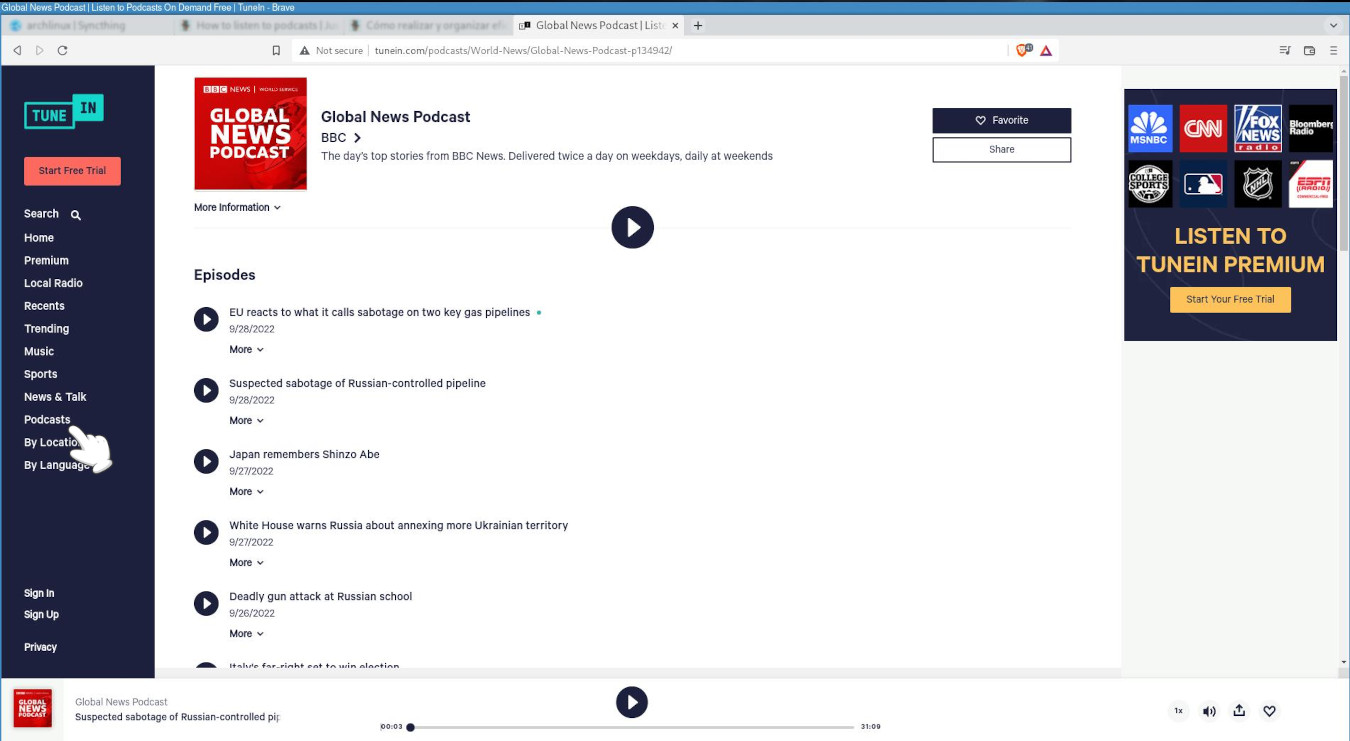Expand the More Information section
This screenshot has height=741, width=1350.
click(237, 208)
